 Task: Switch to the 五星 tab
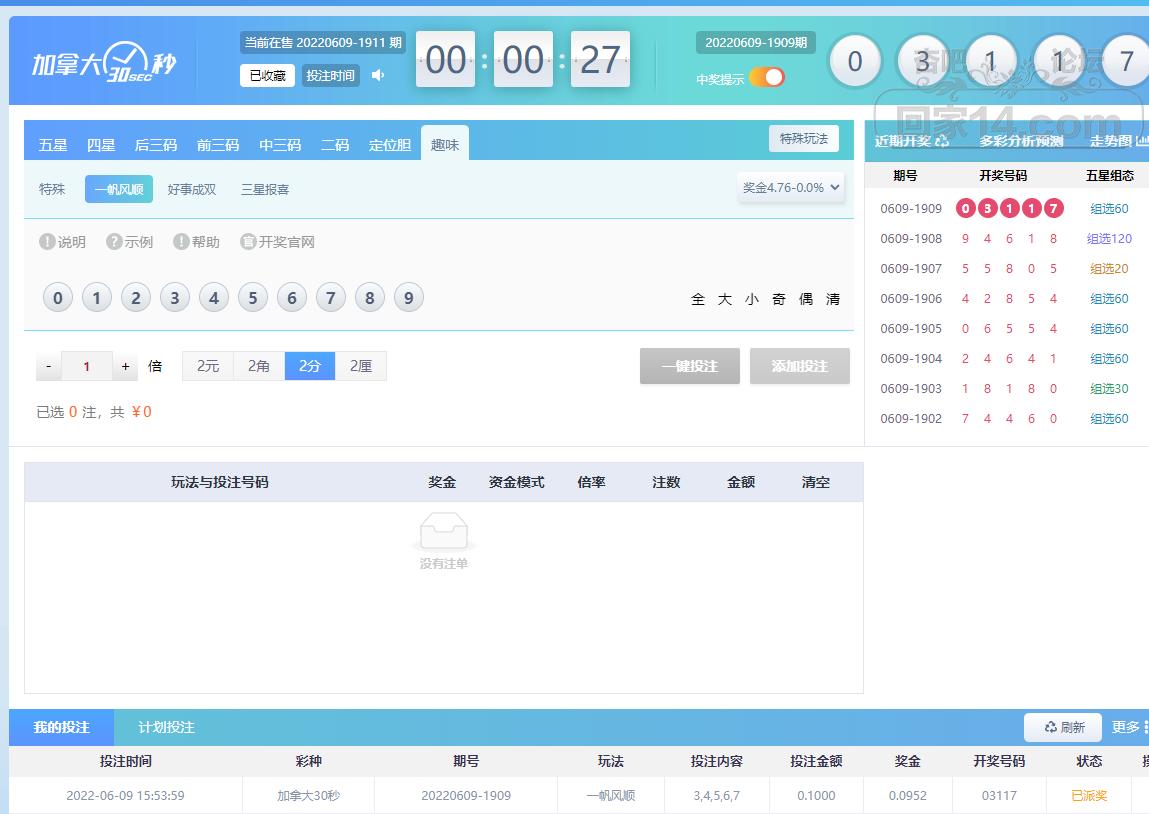click(x=53, y=145)
